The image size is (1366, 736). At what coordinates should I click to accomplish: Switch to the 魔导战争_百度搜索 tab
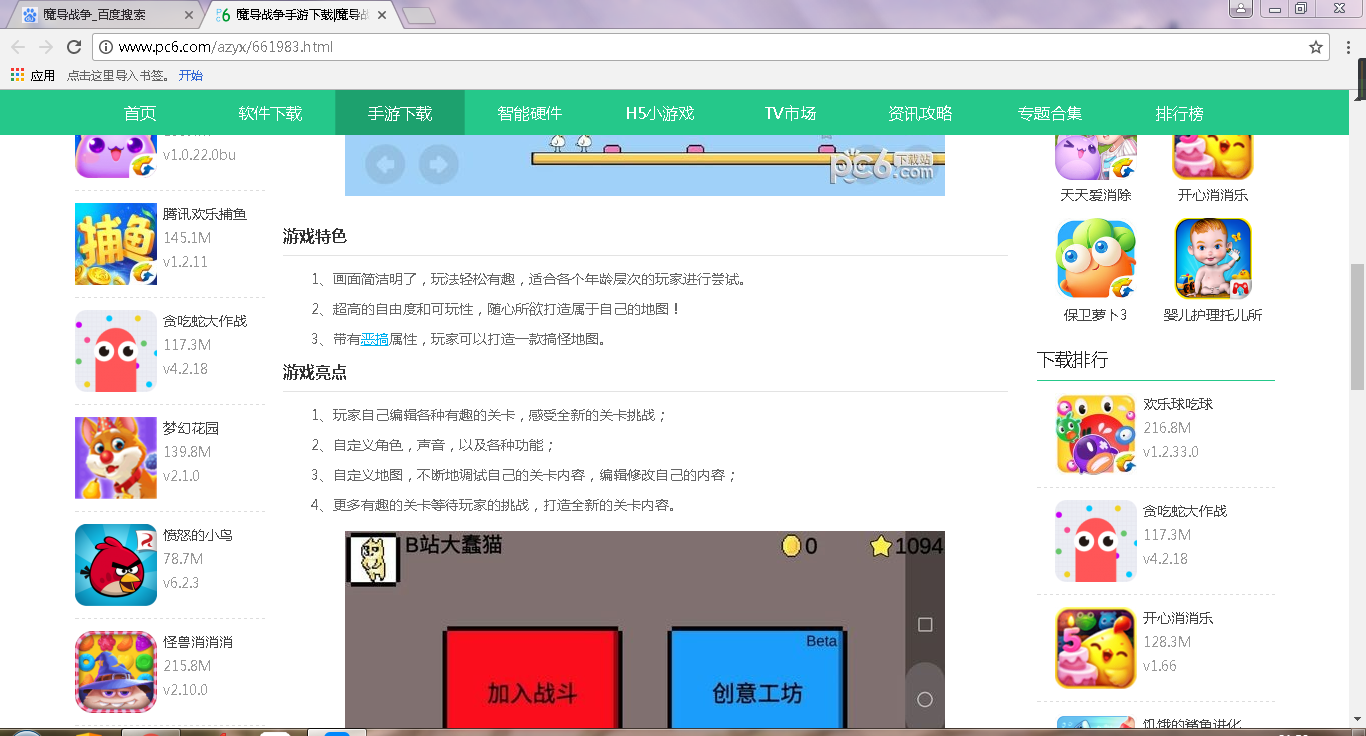click(x=105, y=15)
